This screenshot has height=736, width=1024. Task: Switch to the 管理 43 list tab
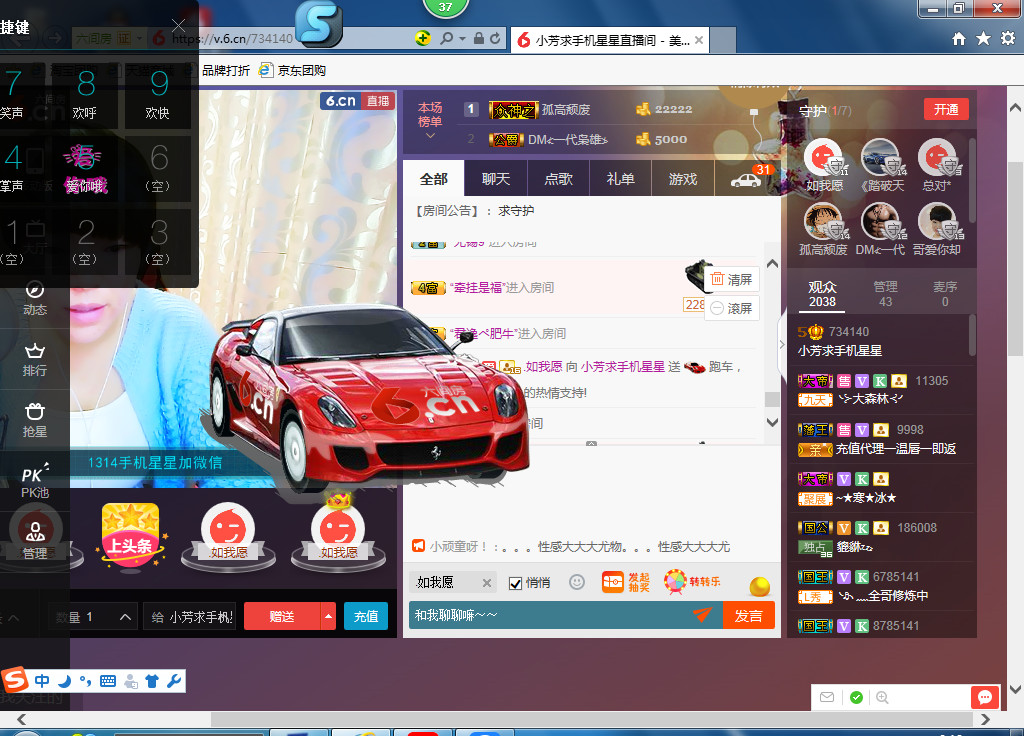tap(886, 294)
